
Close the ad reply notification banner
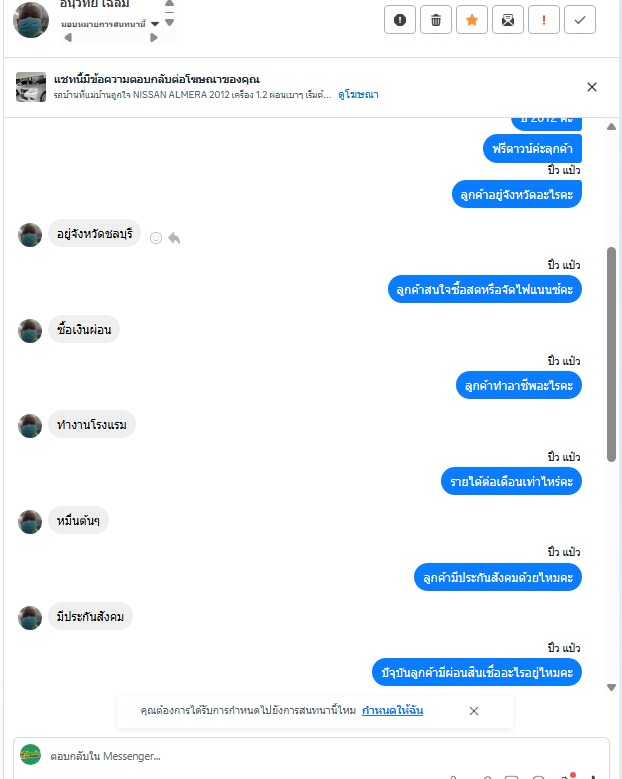coord(592,87)
